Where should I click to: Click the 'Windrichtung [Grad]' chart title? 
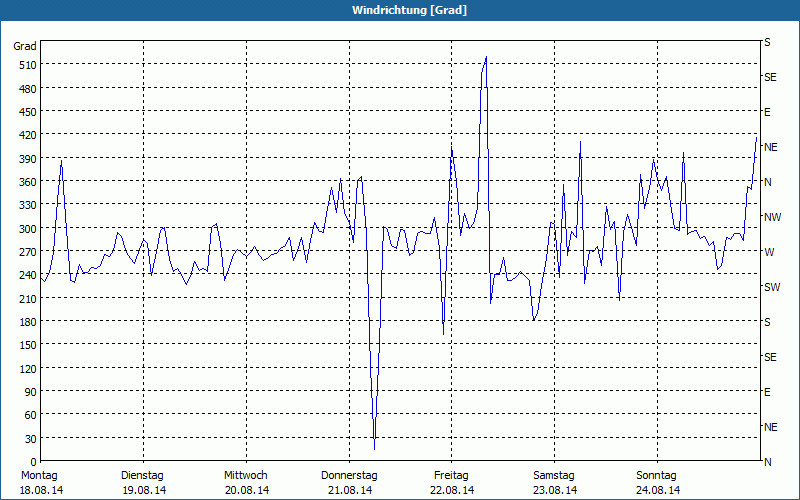coord(409,10)
